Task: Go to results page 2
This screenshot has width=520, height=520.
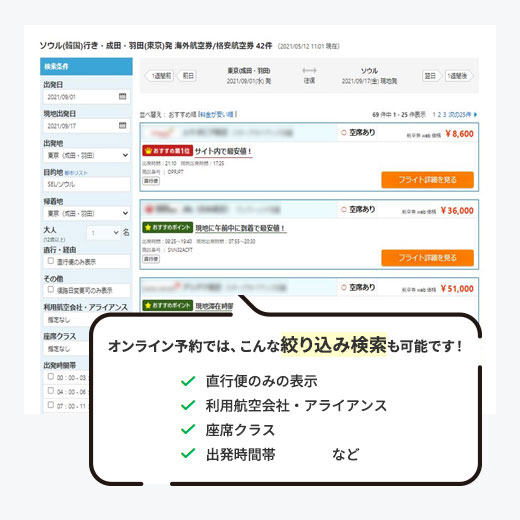Action: (x=439, y=114)
